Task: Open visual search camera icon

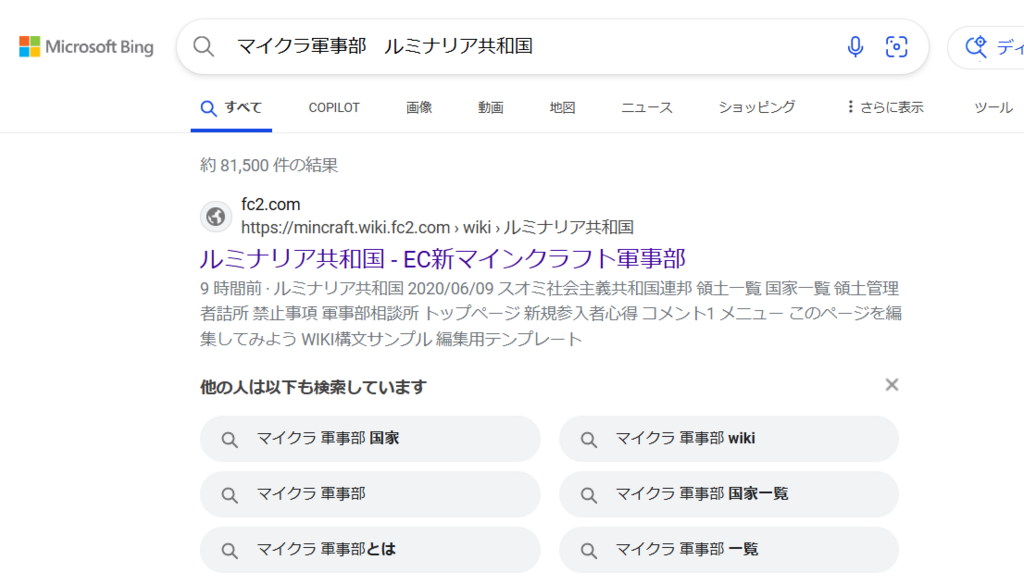Action: (897, 47)
